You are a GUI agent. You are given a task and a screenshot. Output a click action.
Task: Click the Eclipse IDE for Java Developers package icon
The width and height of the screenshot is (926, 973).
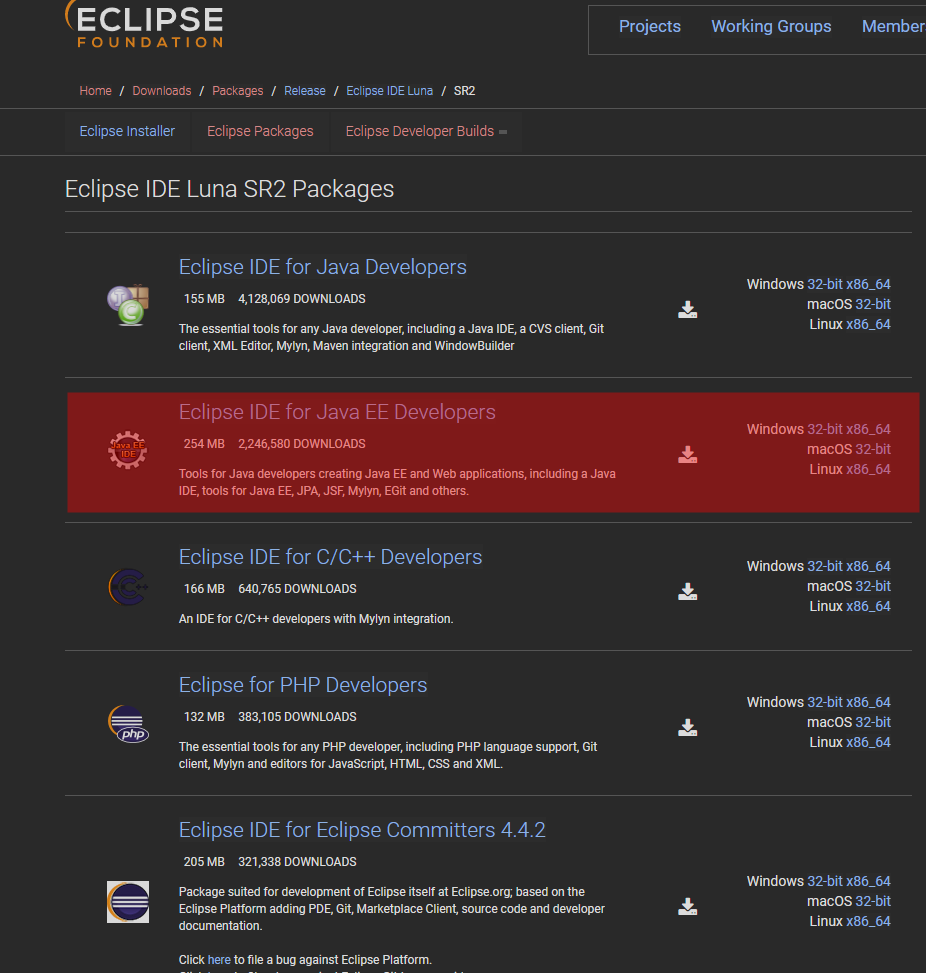127,305
